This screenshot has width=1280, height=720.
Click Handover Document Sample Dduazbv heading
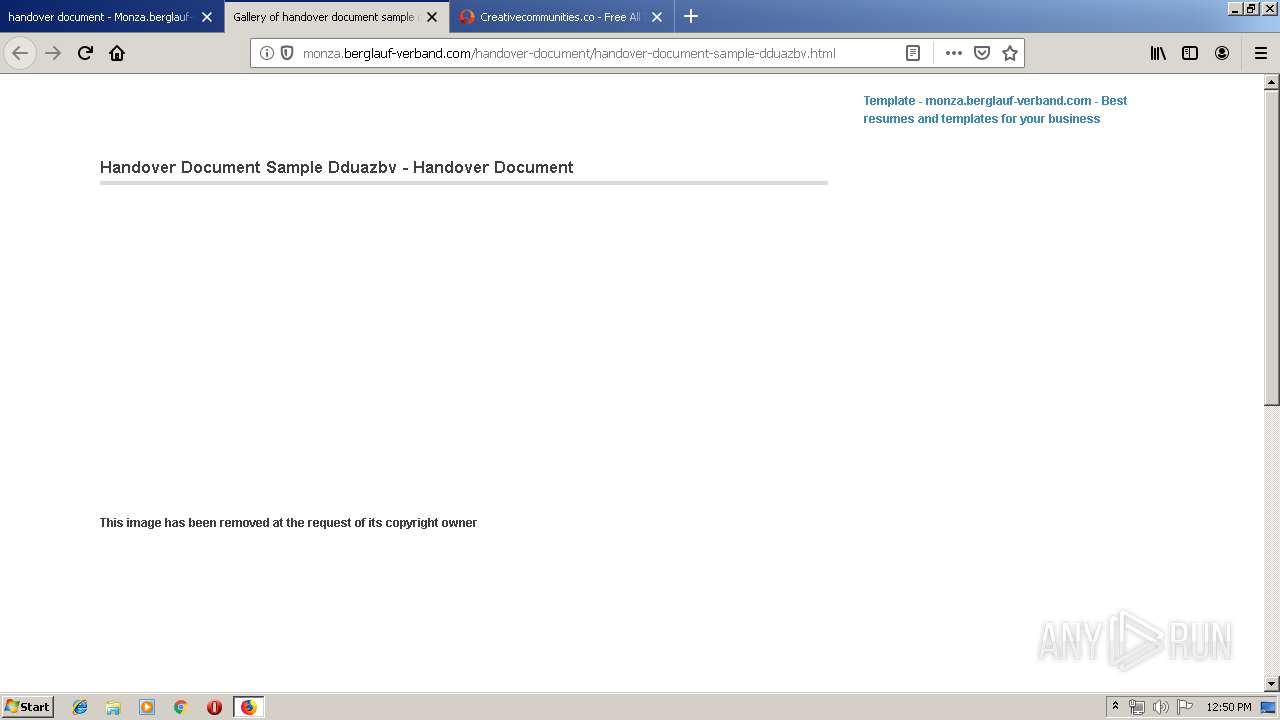click(x=336, y=167)
